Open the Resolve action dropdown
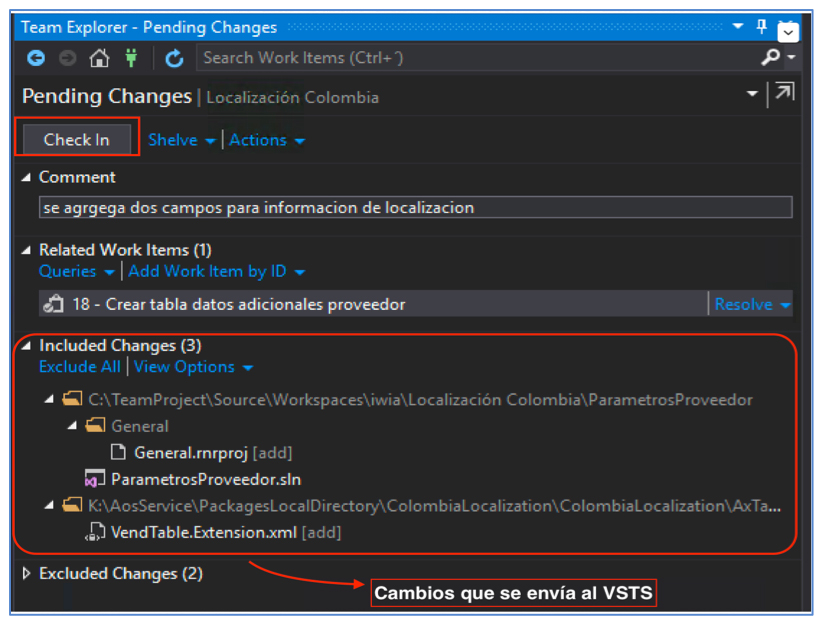 [x=752, y=304]
